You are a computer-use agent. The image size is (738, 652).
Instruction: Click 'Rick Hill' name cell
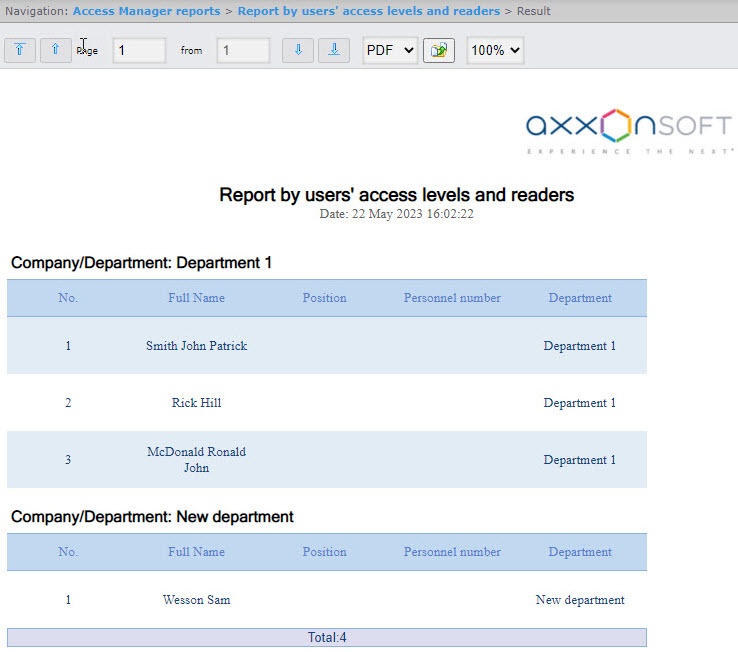click(x=196, y=402)
